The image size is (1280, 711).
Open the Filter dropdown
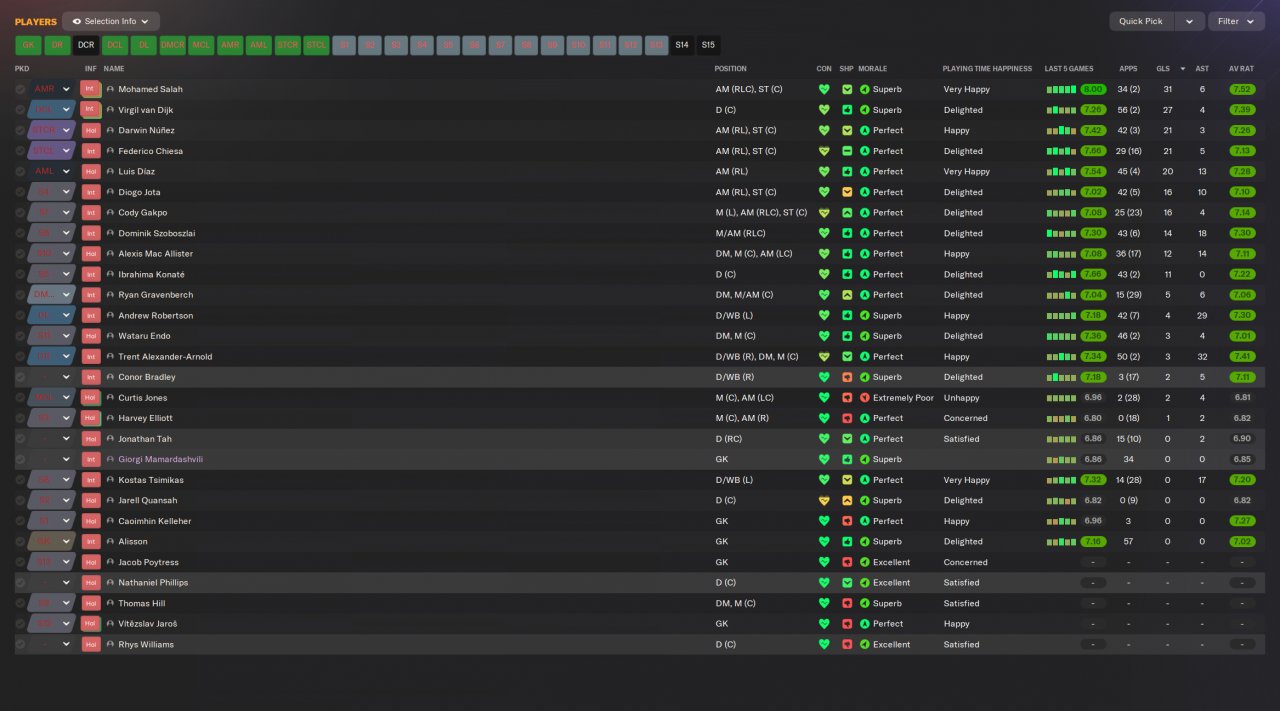click(1236, 21)
